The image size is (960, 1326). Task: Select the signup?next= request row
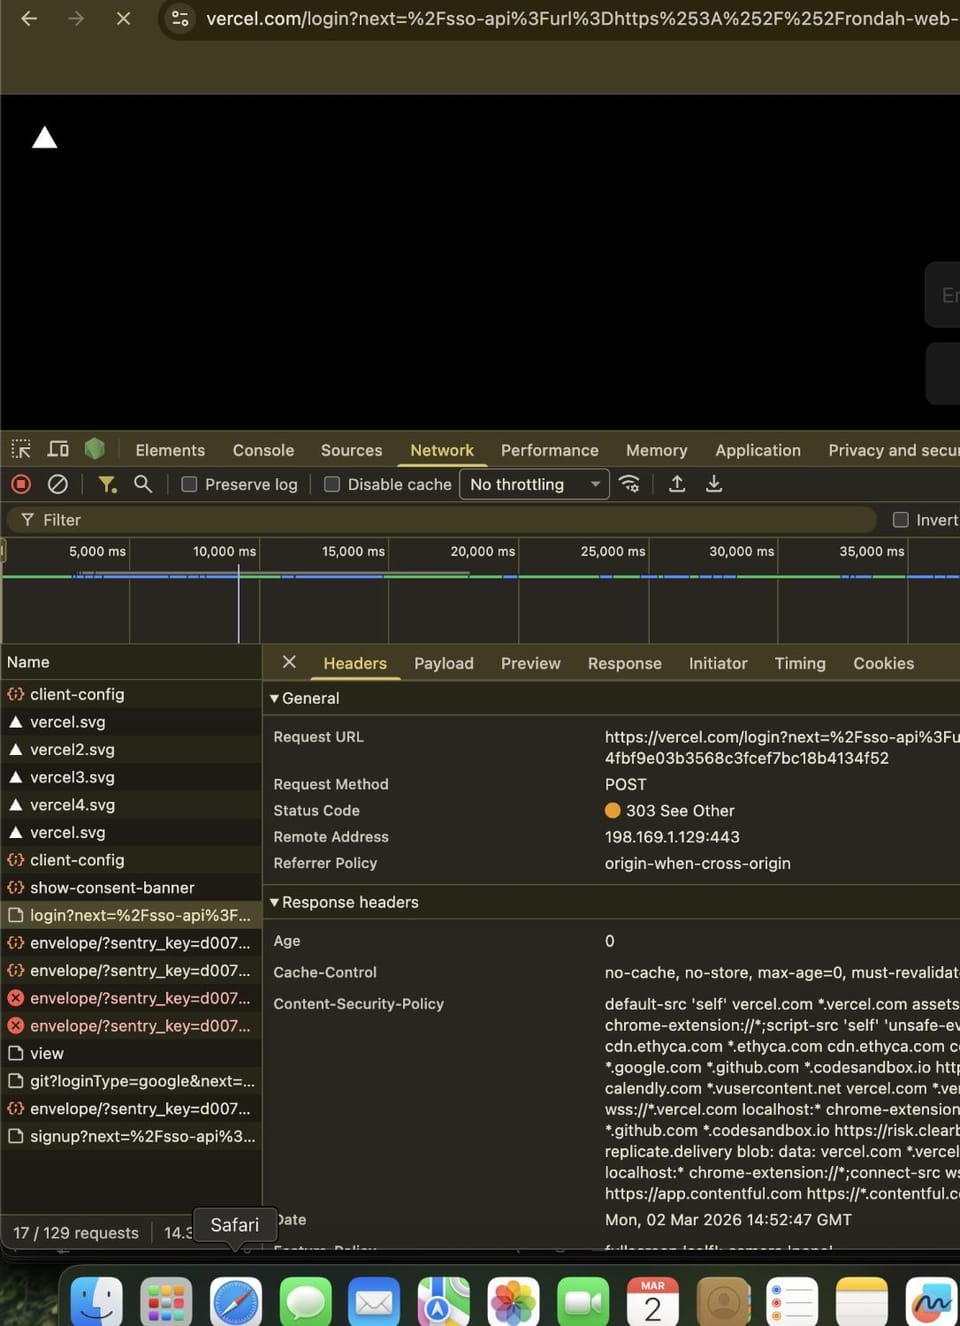pos(131,1136)
